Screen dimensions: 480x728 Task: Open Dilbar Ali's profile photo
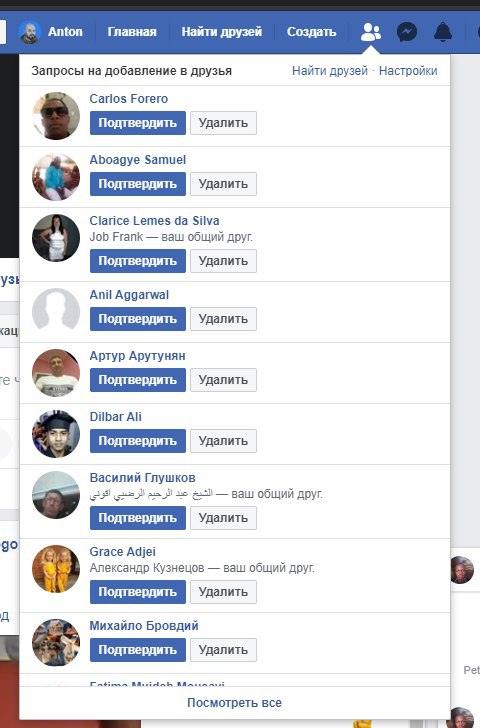tap(56, 434)
